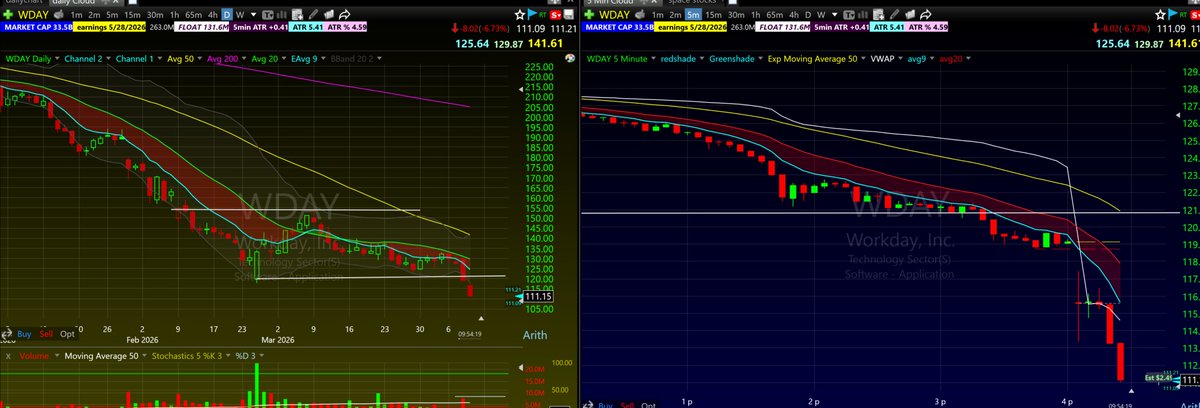
Task: Click the eraser icon in daily chart toolbar
Action: (x=329, y=15)
